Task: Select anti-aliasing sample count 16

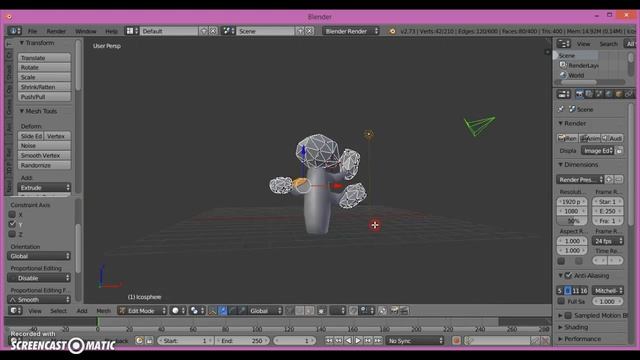Action: (x=584, y=291)
